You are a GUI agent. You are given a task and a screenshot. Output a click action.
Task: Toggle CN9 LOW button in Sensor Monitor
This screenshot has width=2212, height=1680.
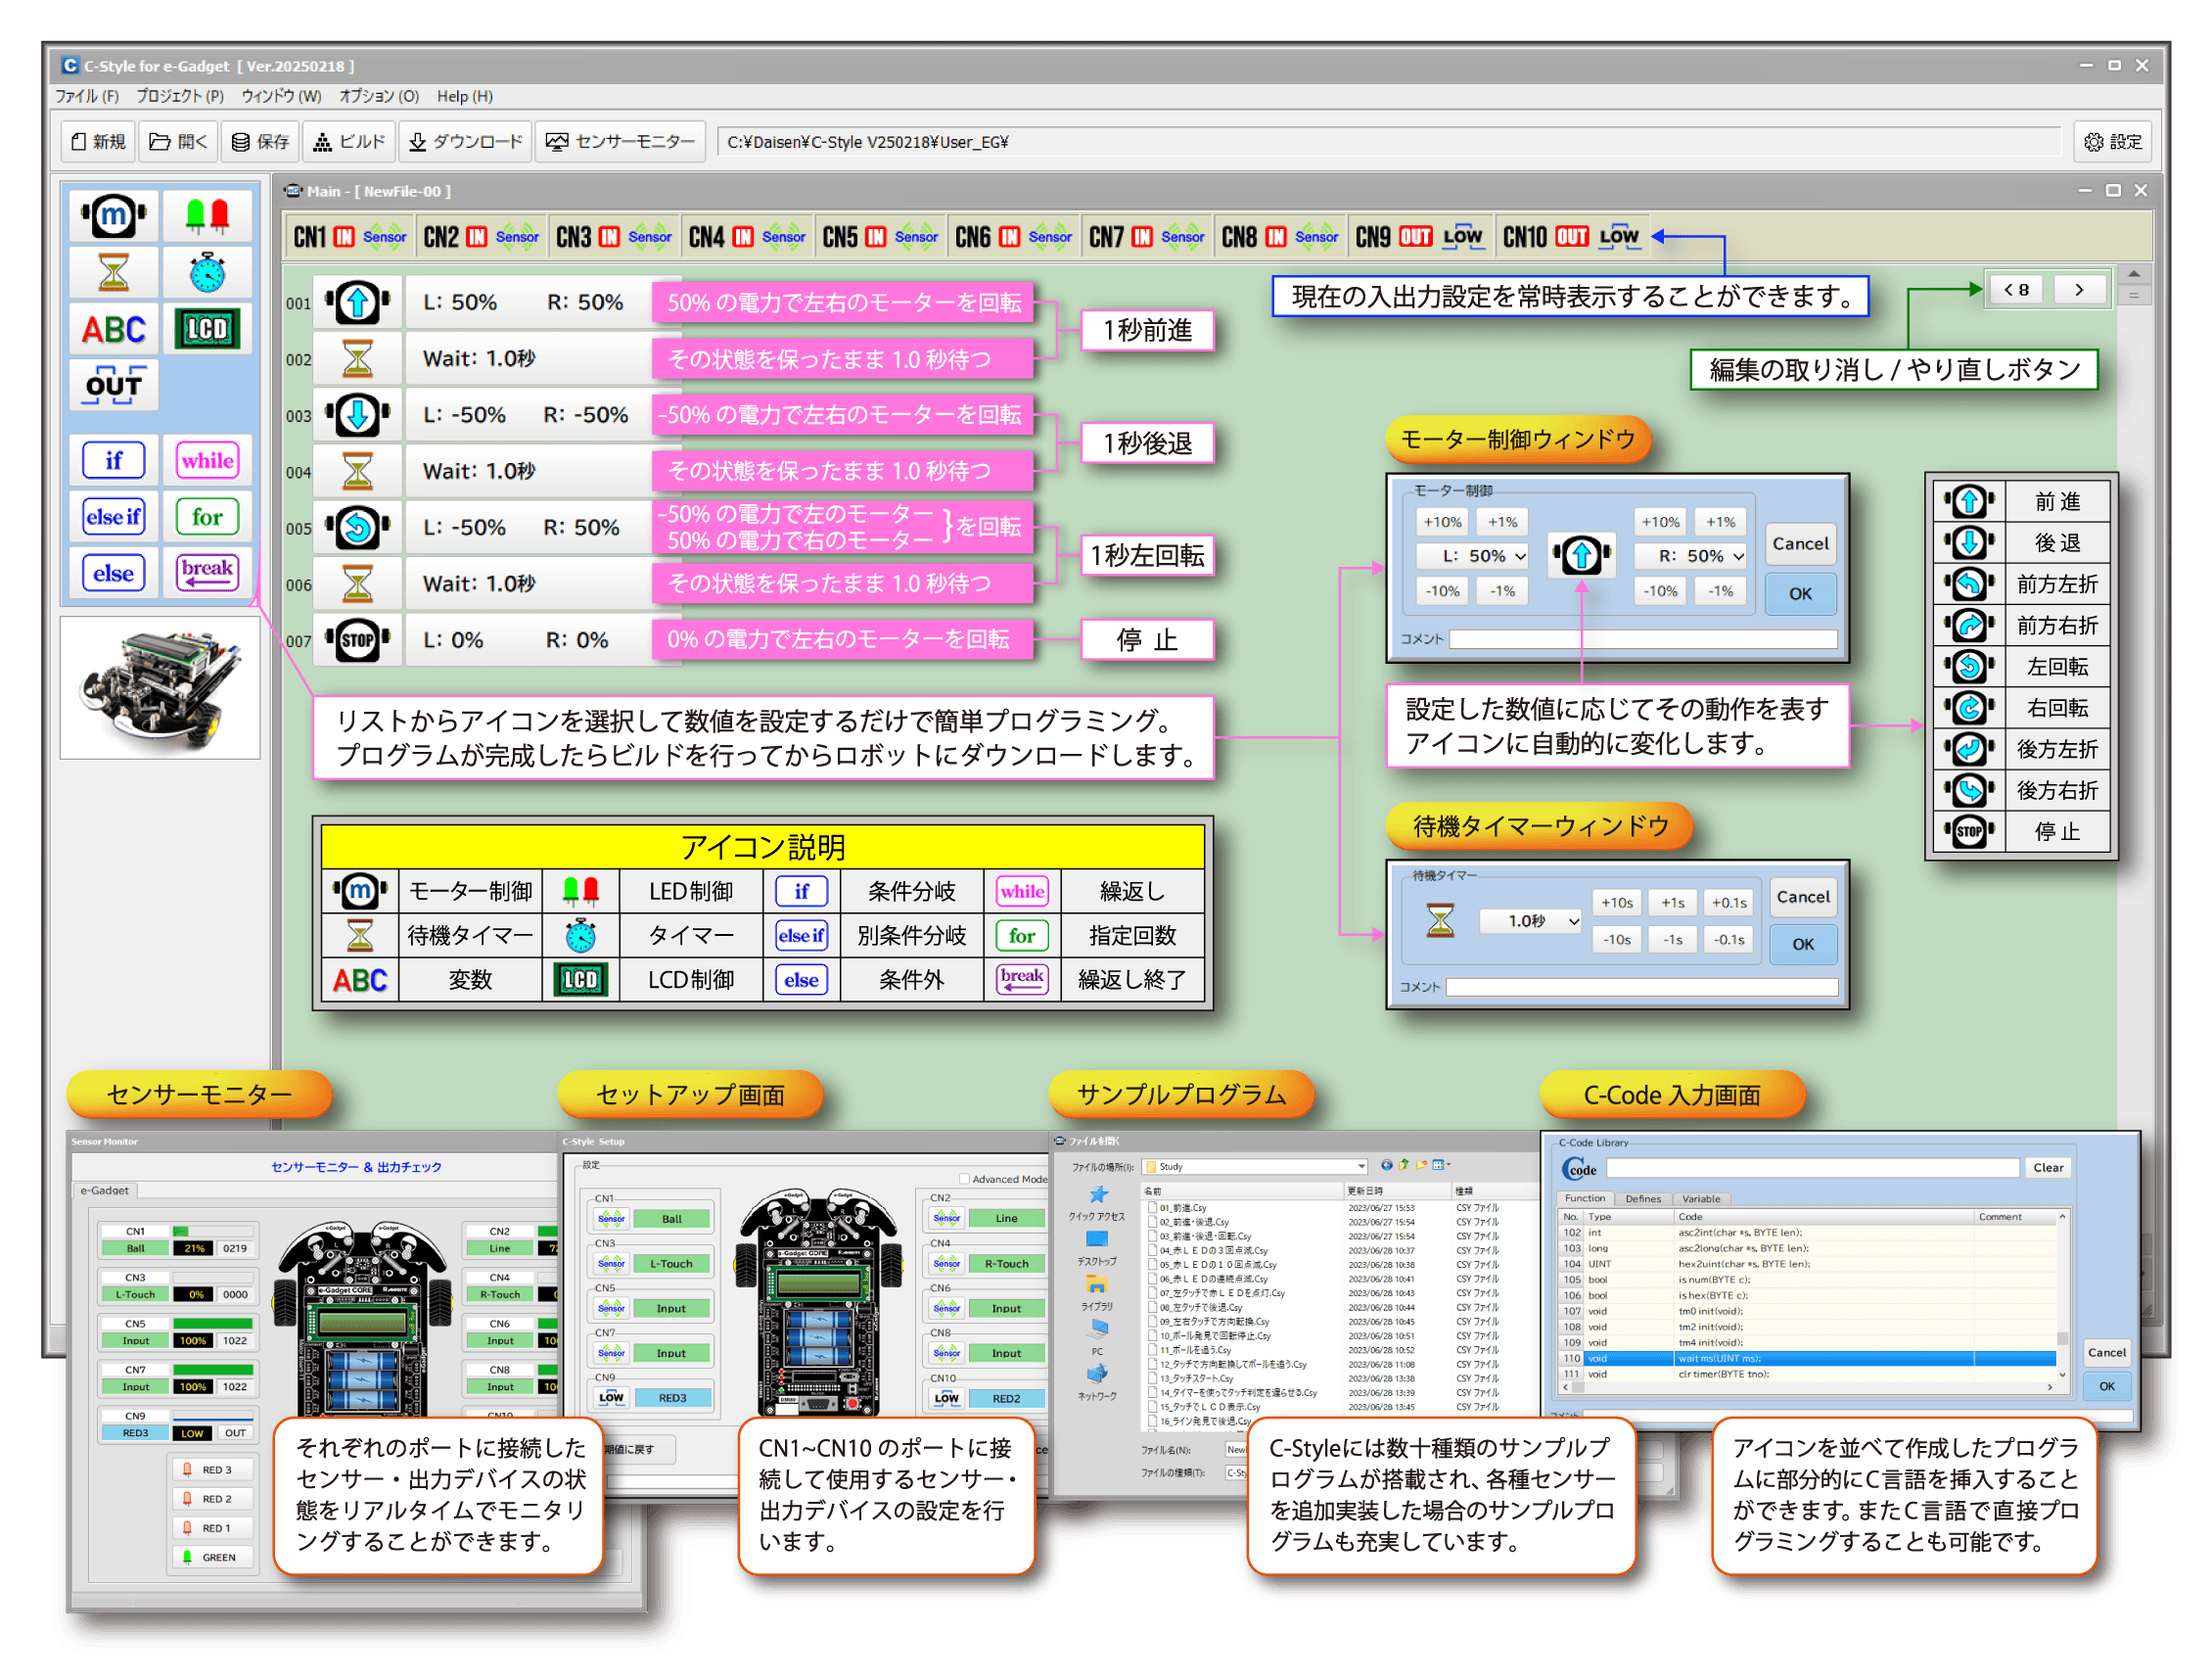(x=192, y=1433)
